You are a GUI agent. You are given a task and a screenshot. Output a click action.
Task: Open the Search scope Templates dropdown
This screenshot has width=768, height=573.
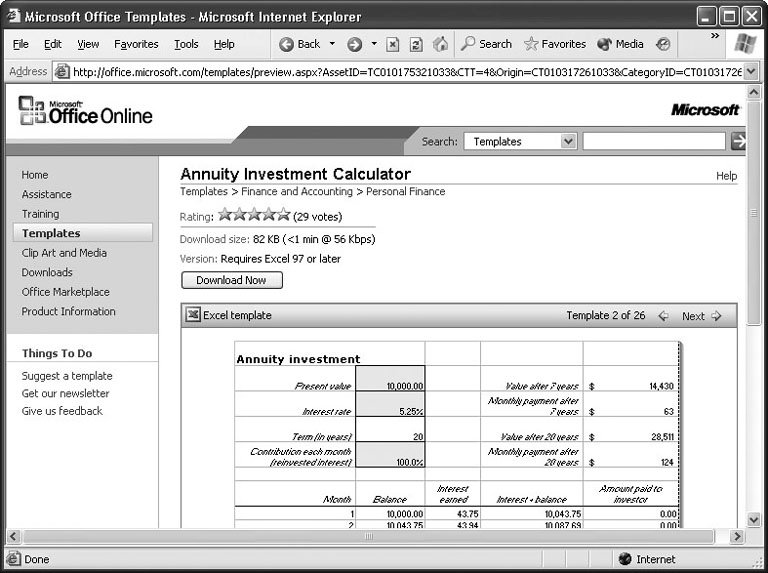(x=568, y=142)
